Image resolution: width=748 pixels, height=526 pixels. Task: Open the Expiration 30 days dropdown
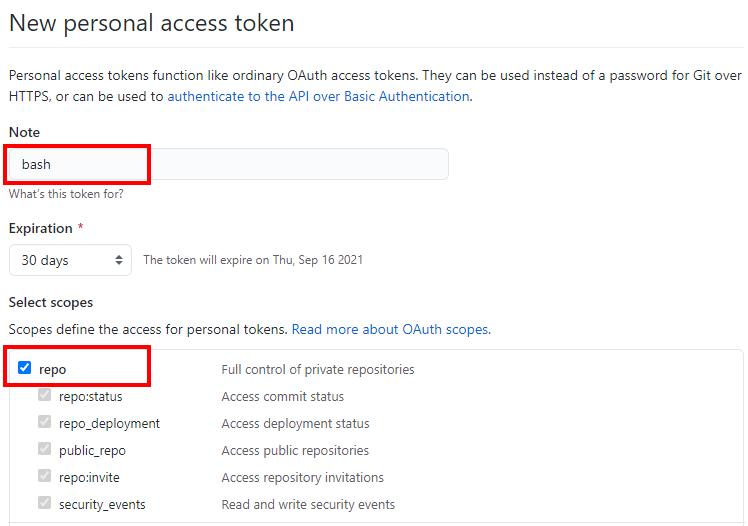(70, 260)
